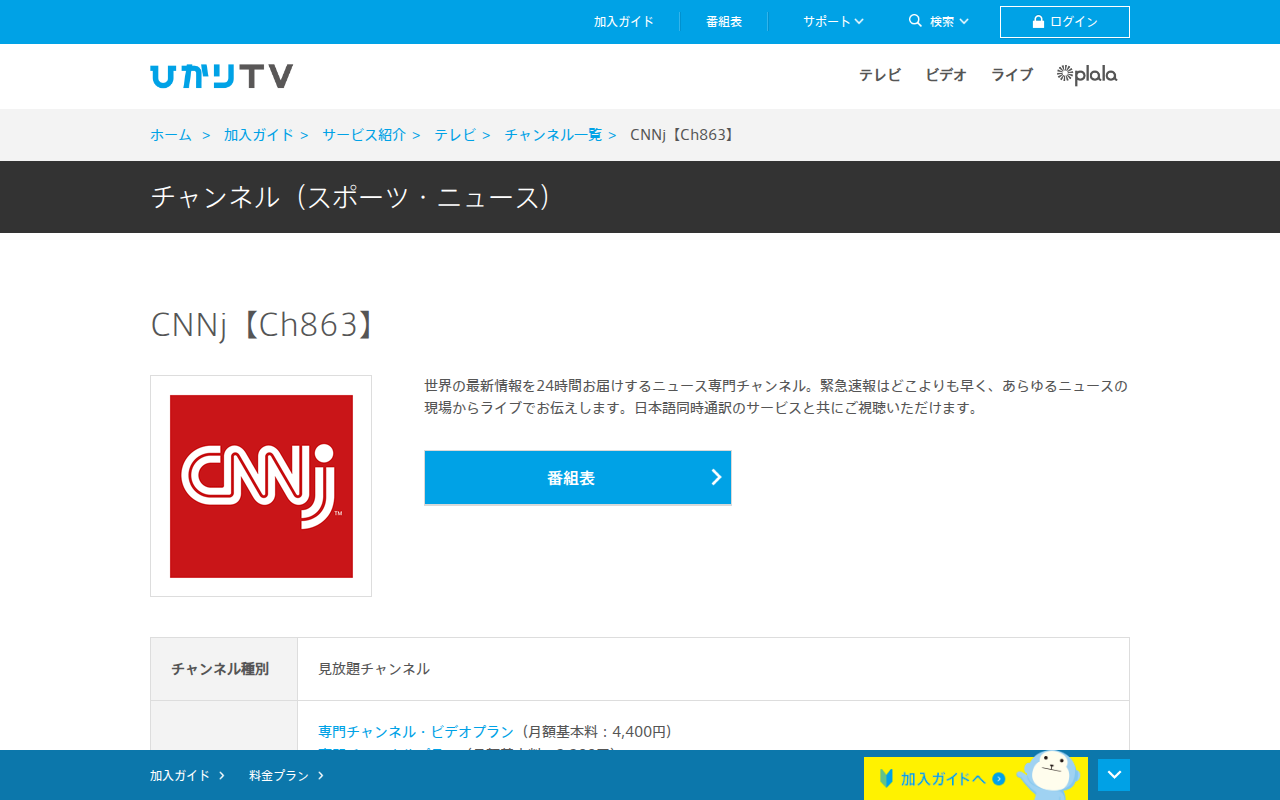Click the beginner leaf icon on the yellow banner
This screenshot has height=800, width=1280.
[x=886, y=778]
